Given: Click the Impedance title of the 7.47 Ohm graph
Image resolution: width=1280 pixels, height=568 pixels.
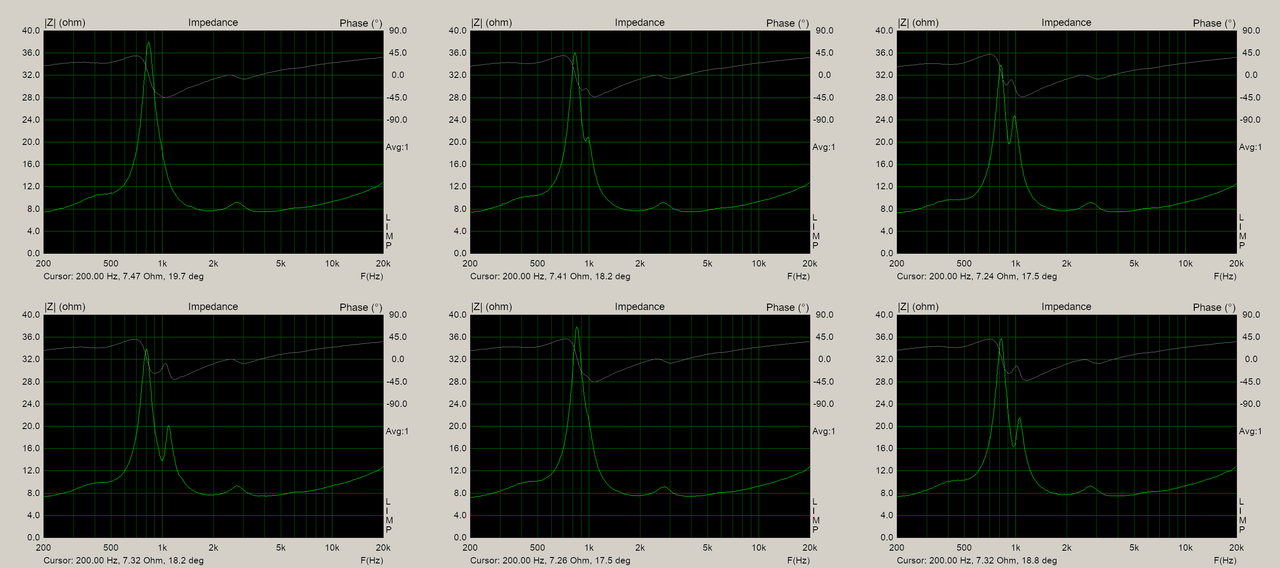Looking at the screenshot, I should (213, 22).
